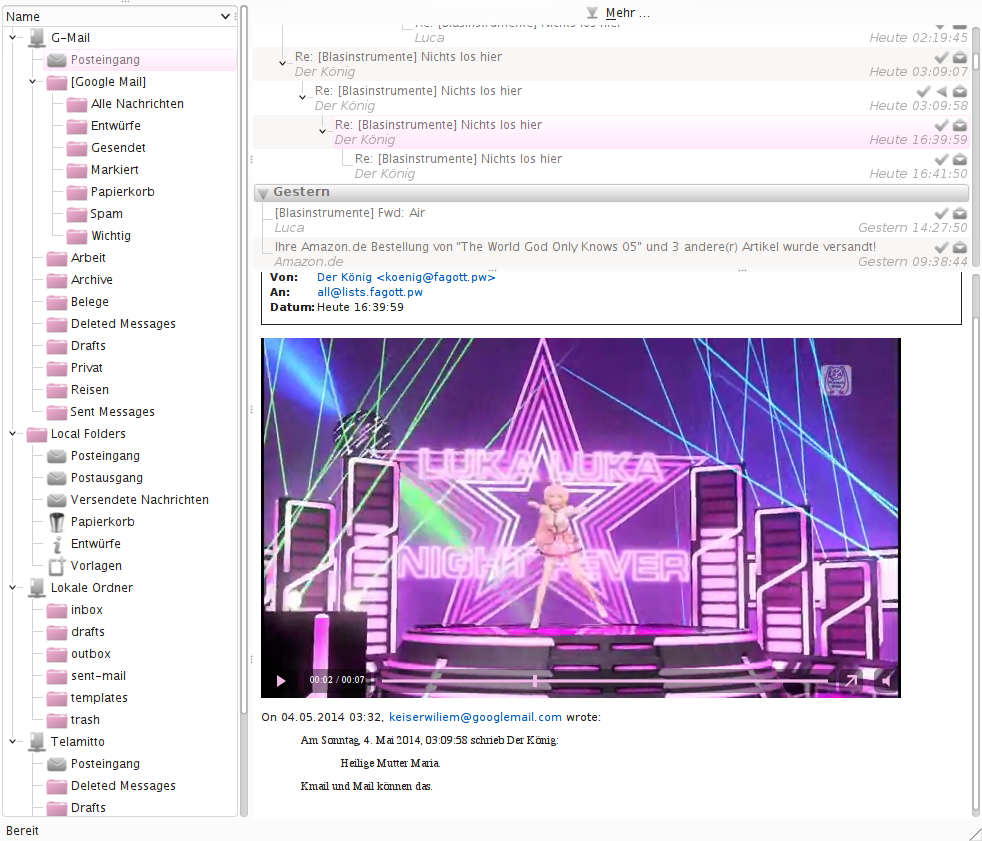
Task: Open the Name column header dropdown
Action: [225, 16]
